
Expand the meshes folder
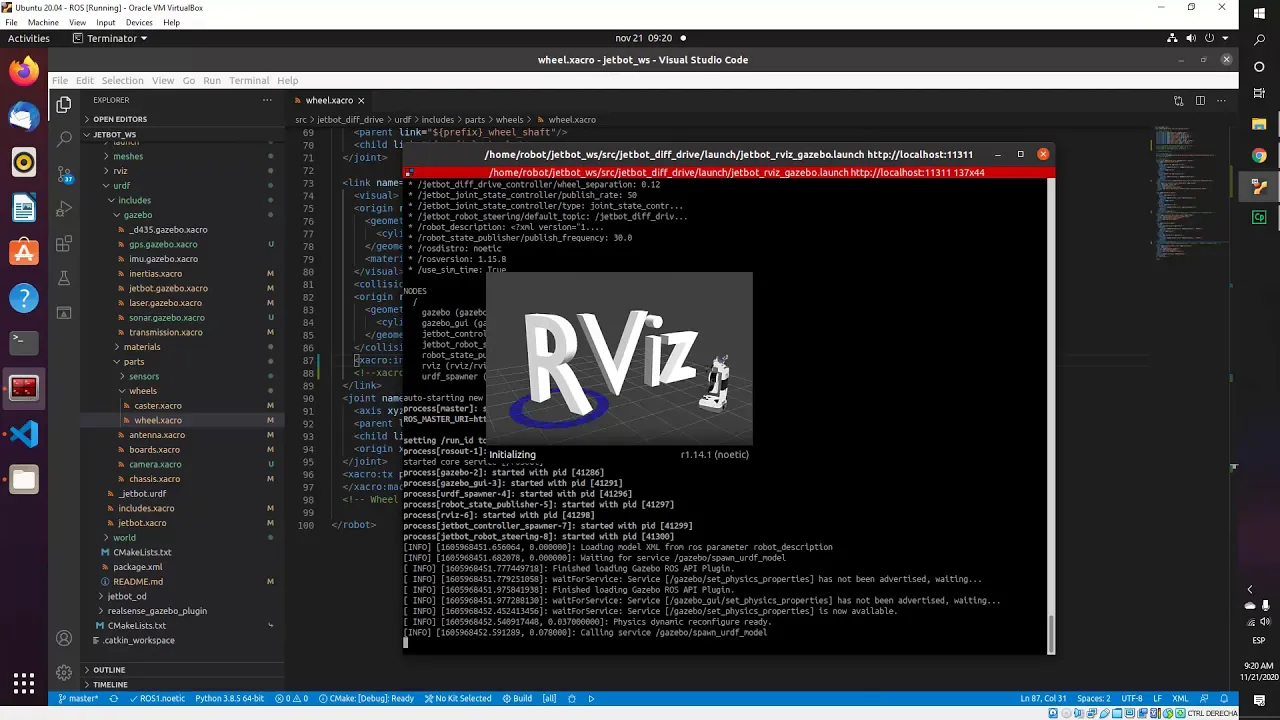tap(127, 156)
